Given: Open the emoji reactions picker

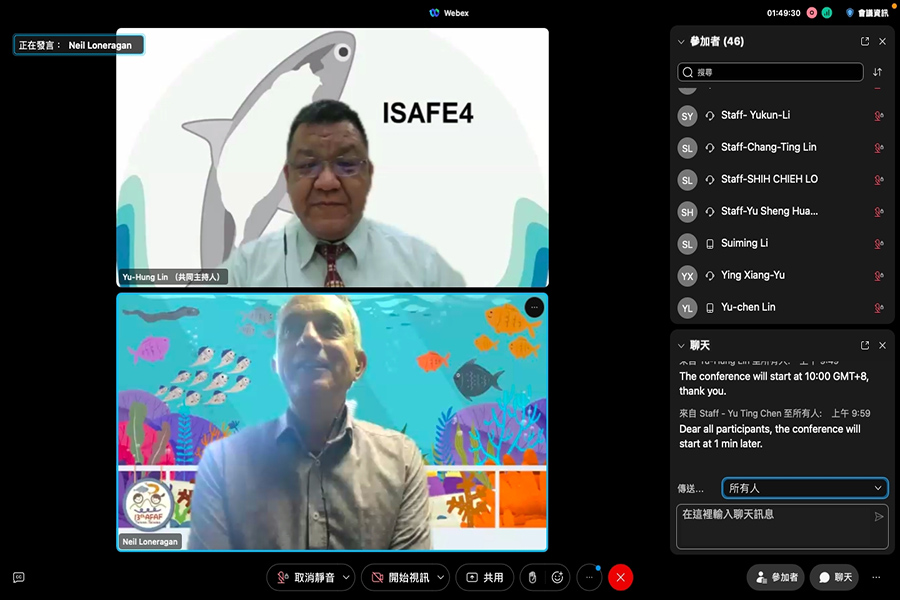Looking at the screenshot, I should pos(557,578).
